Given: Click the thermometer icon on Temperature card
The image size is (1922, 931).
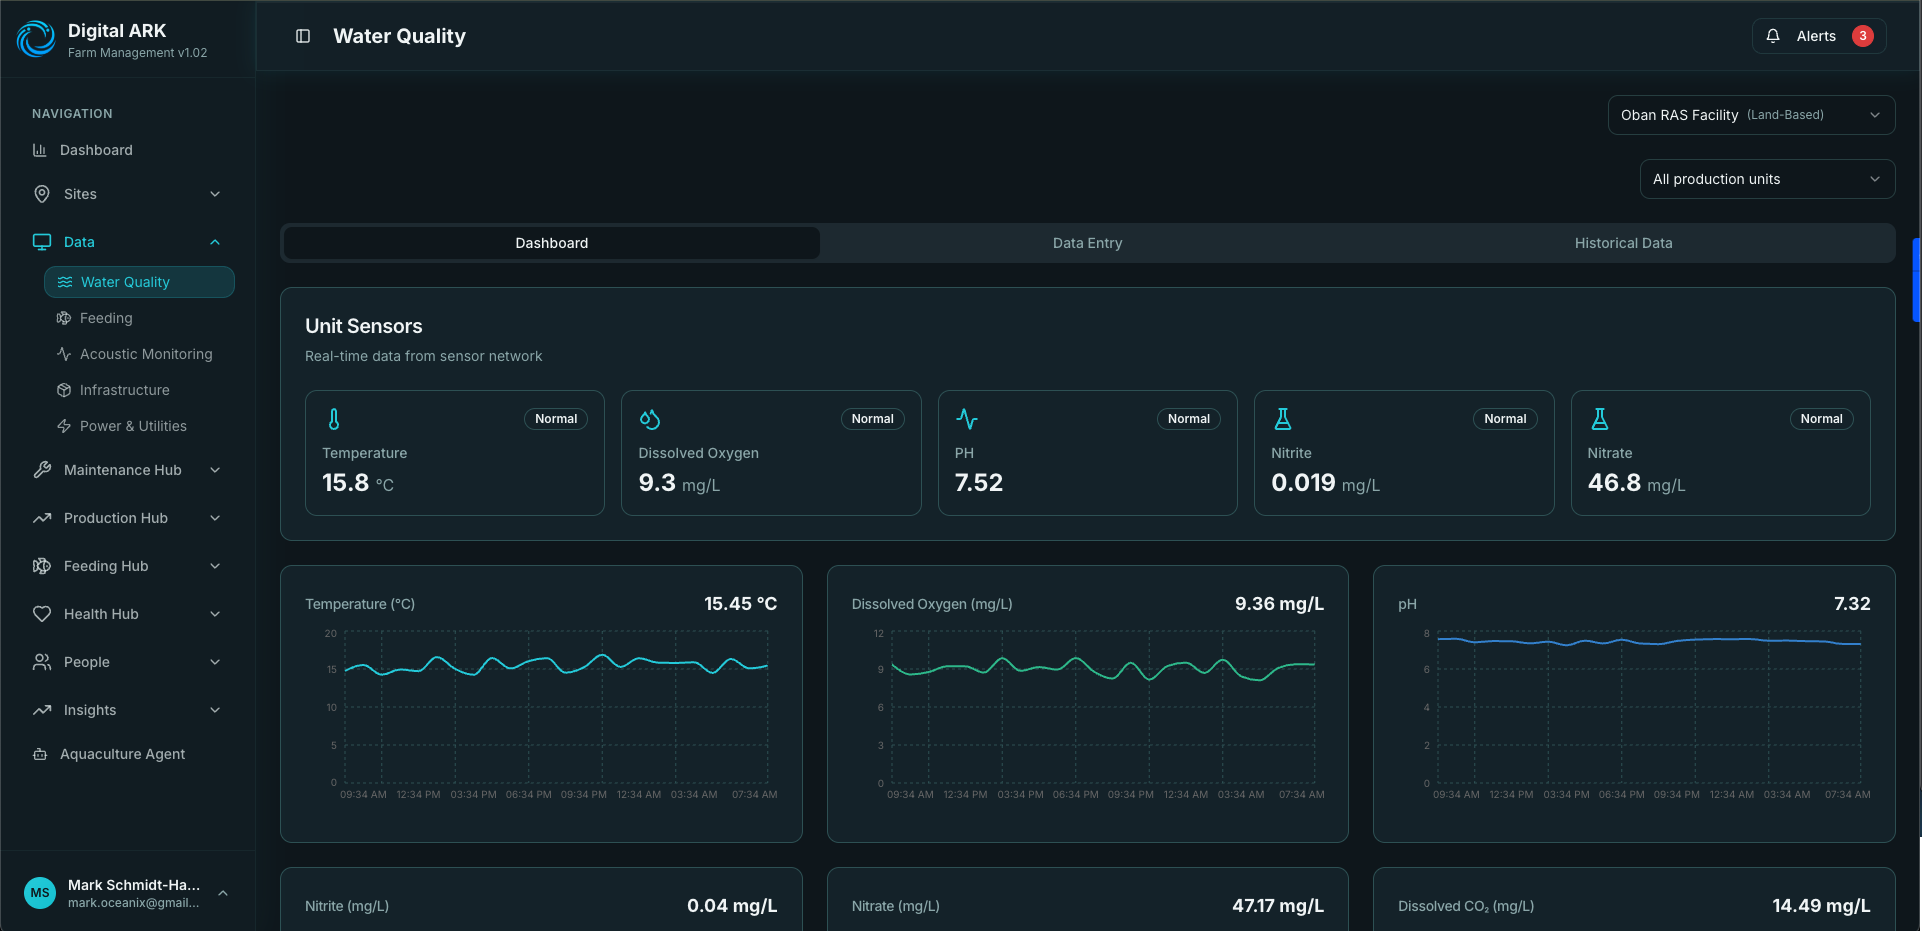Looking at the screenshot, I should point(334,419).
